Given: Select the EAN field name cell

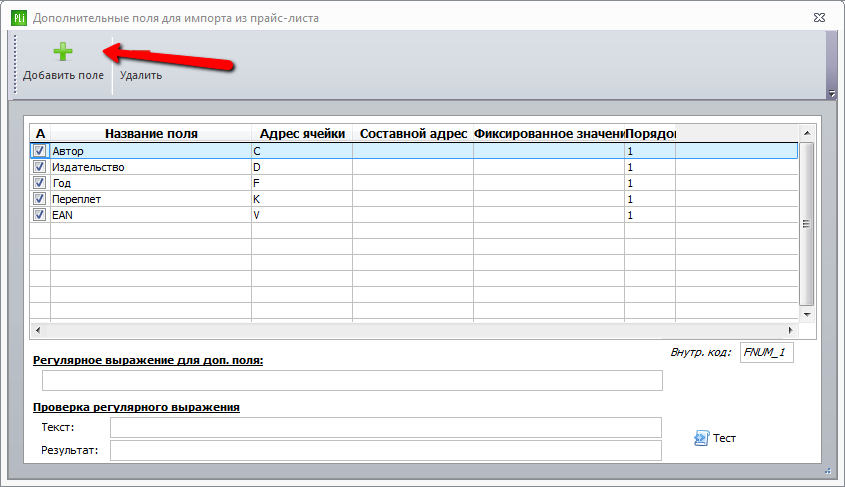Looking at the screenshot, I should pyautogui.click(x=151, y=214).
